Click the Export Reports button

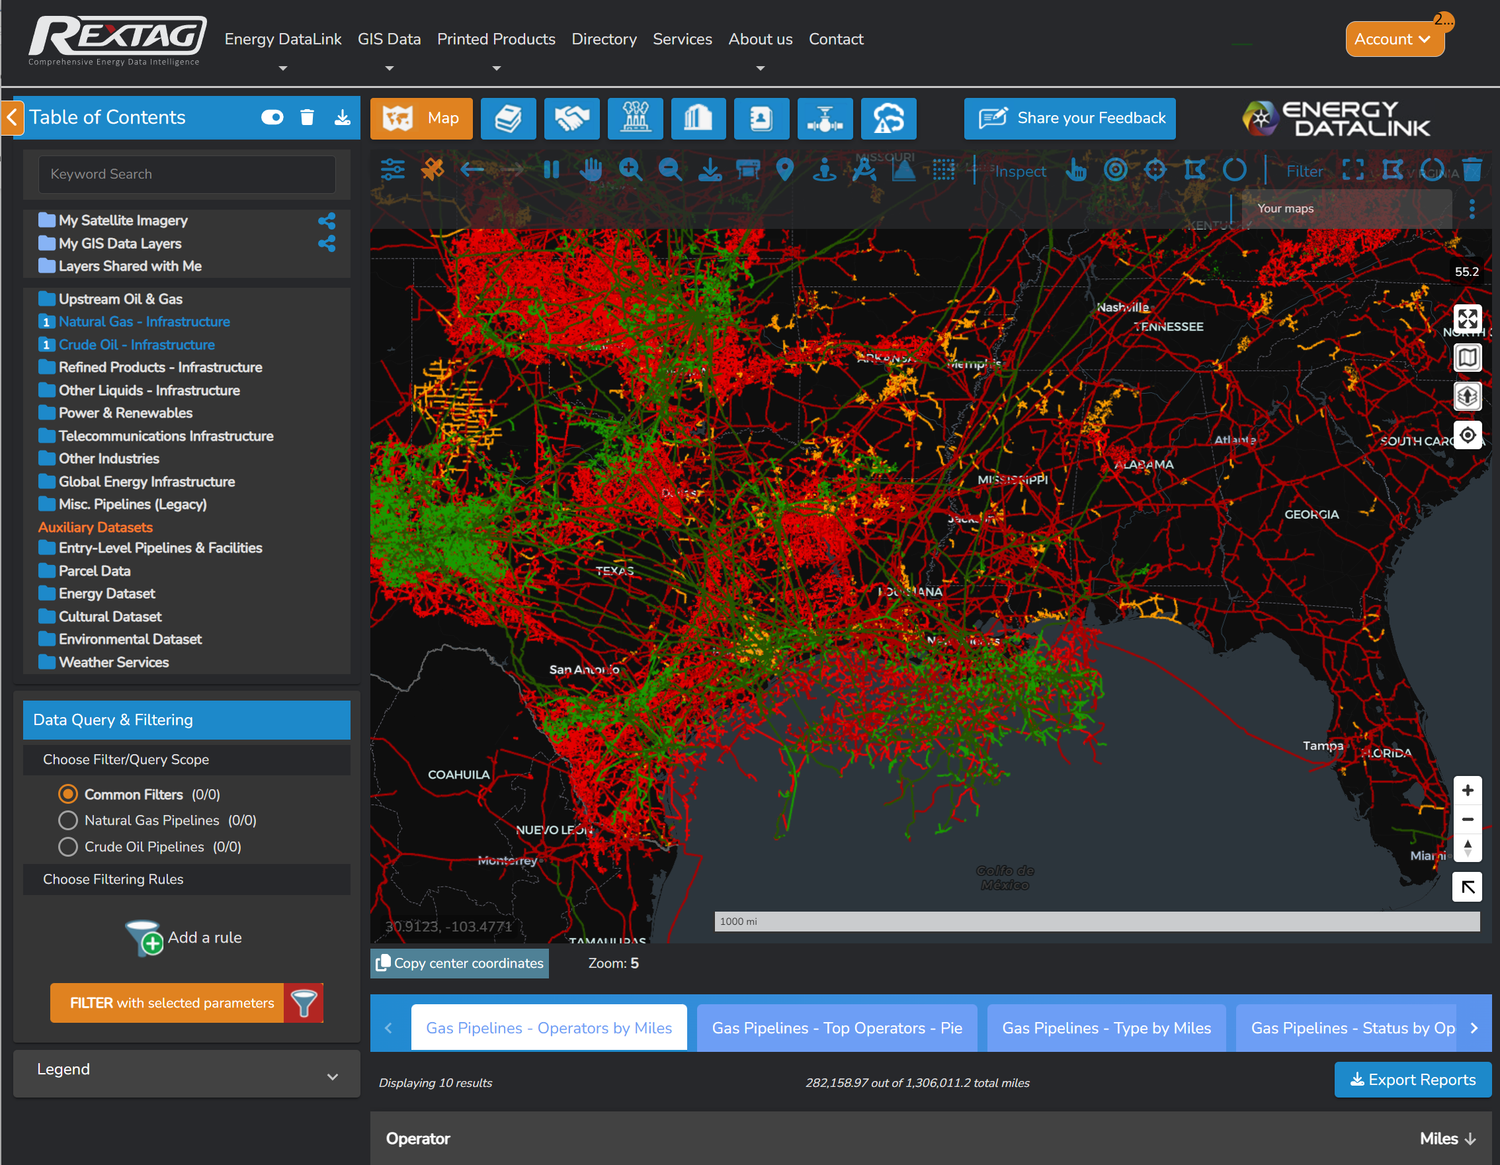tap(1412, 1079)
